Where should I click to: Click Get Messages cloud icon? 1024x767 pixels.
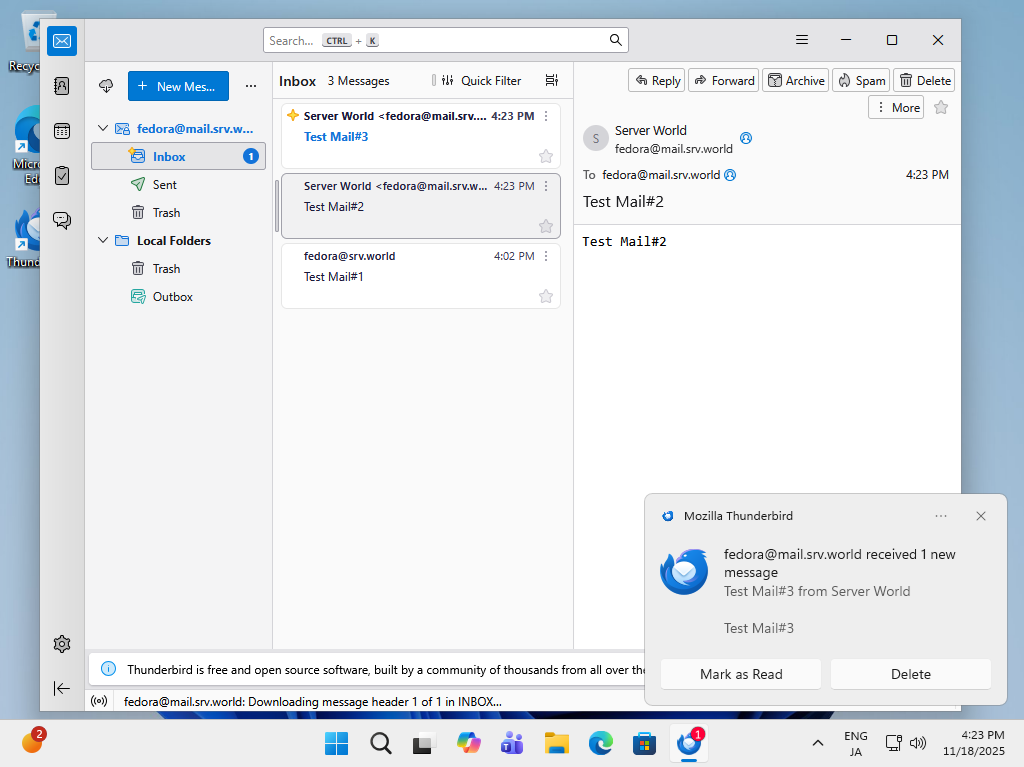click(106, 86)
